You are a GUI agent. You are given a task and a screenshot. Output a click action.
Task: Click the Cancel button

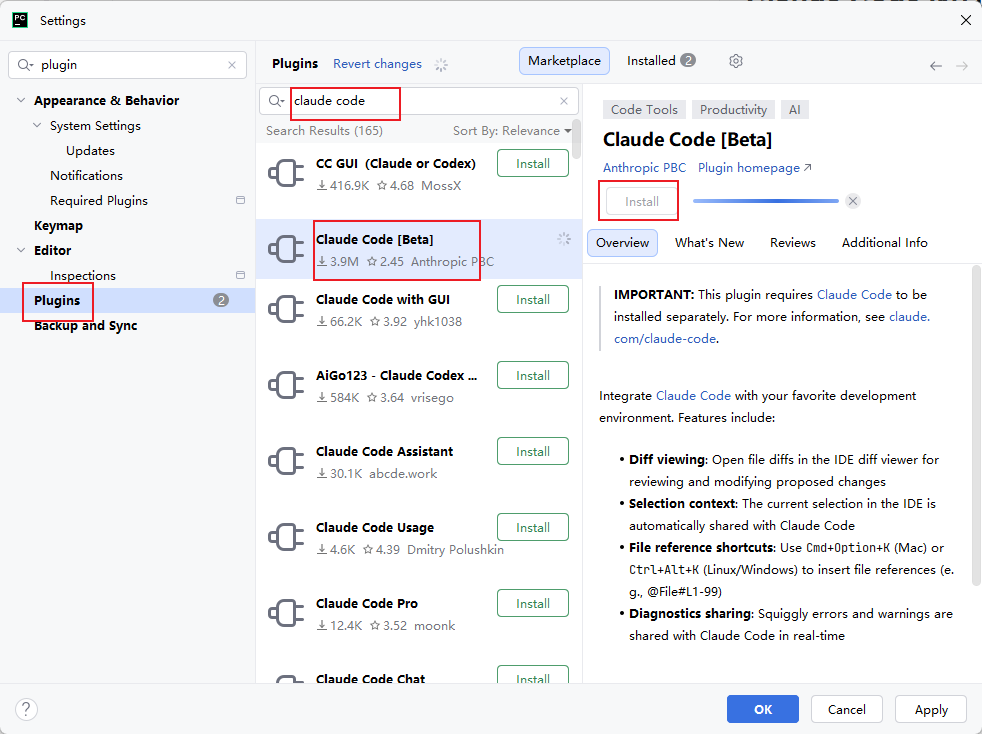tap(846, 709)
